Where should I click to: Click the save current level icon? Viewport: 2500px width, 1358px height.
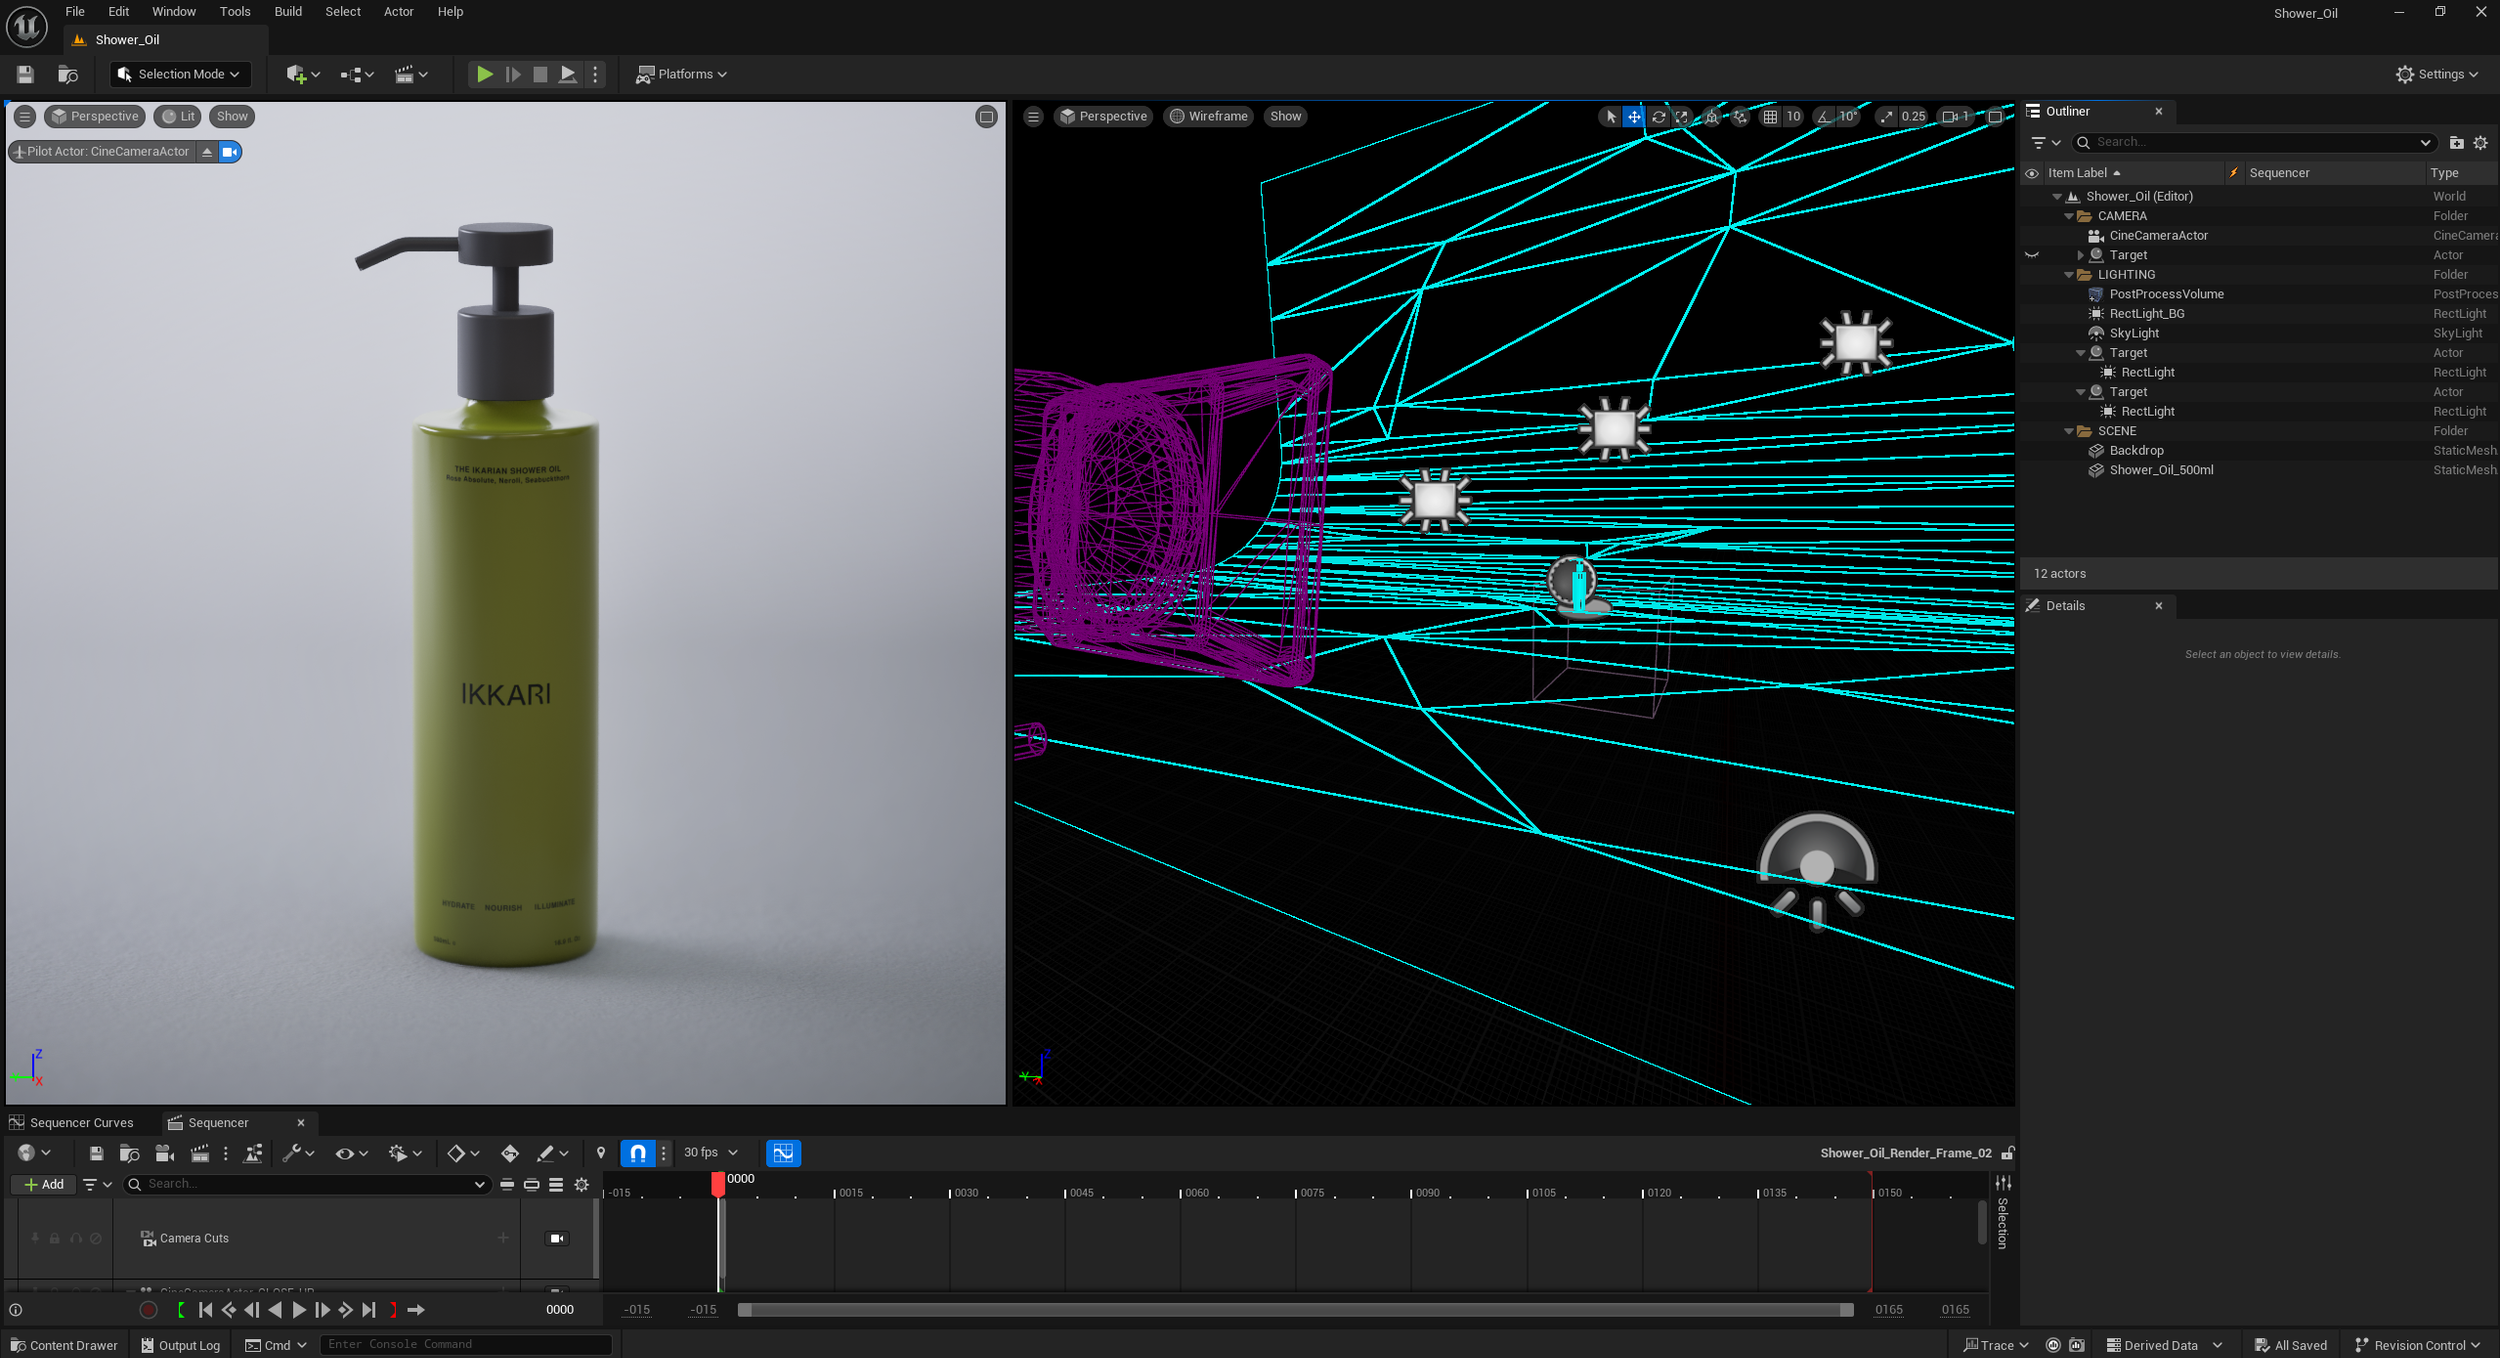pos(25,74)
